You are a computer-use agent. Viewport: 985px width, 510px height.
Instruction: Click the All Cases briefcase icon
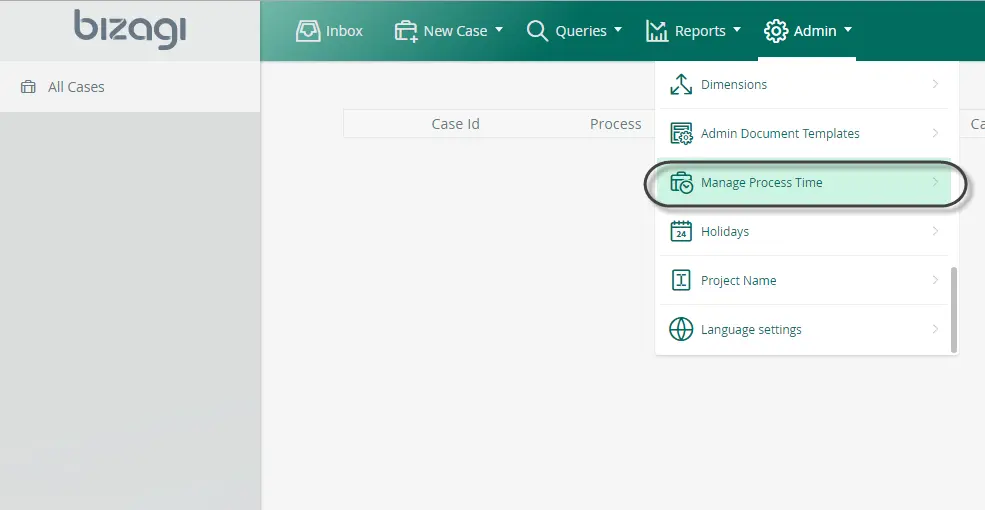[28, 87]
